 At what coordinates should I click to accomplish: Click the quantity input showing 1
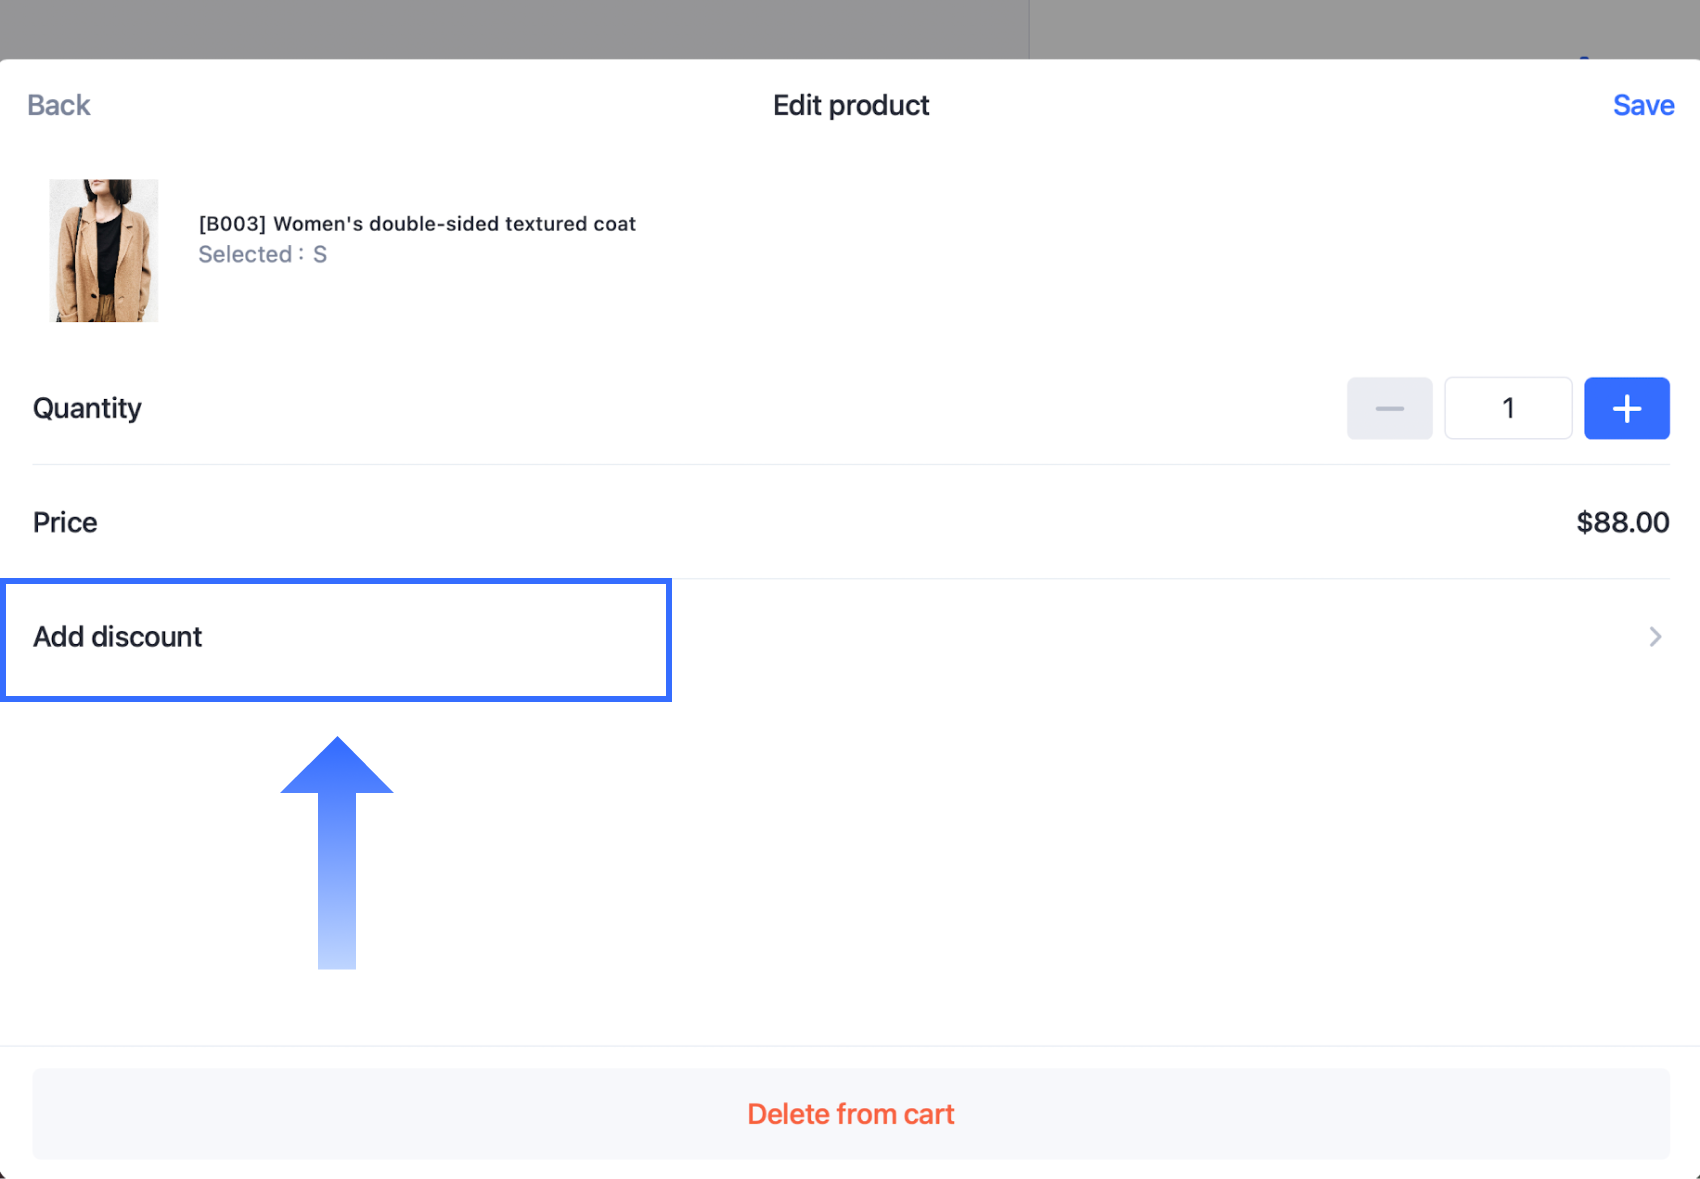1508,408
